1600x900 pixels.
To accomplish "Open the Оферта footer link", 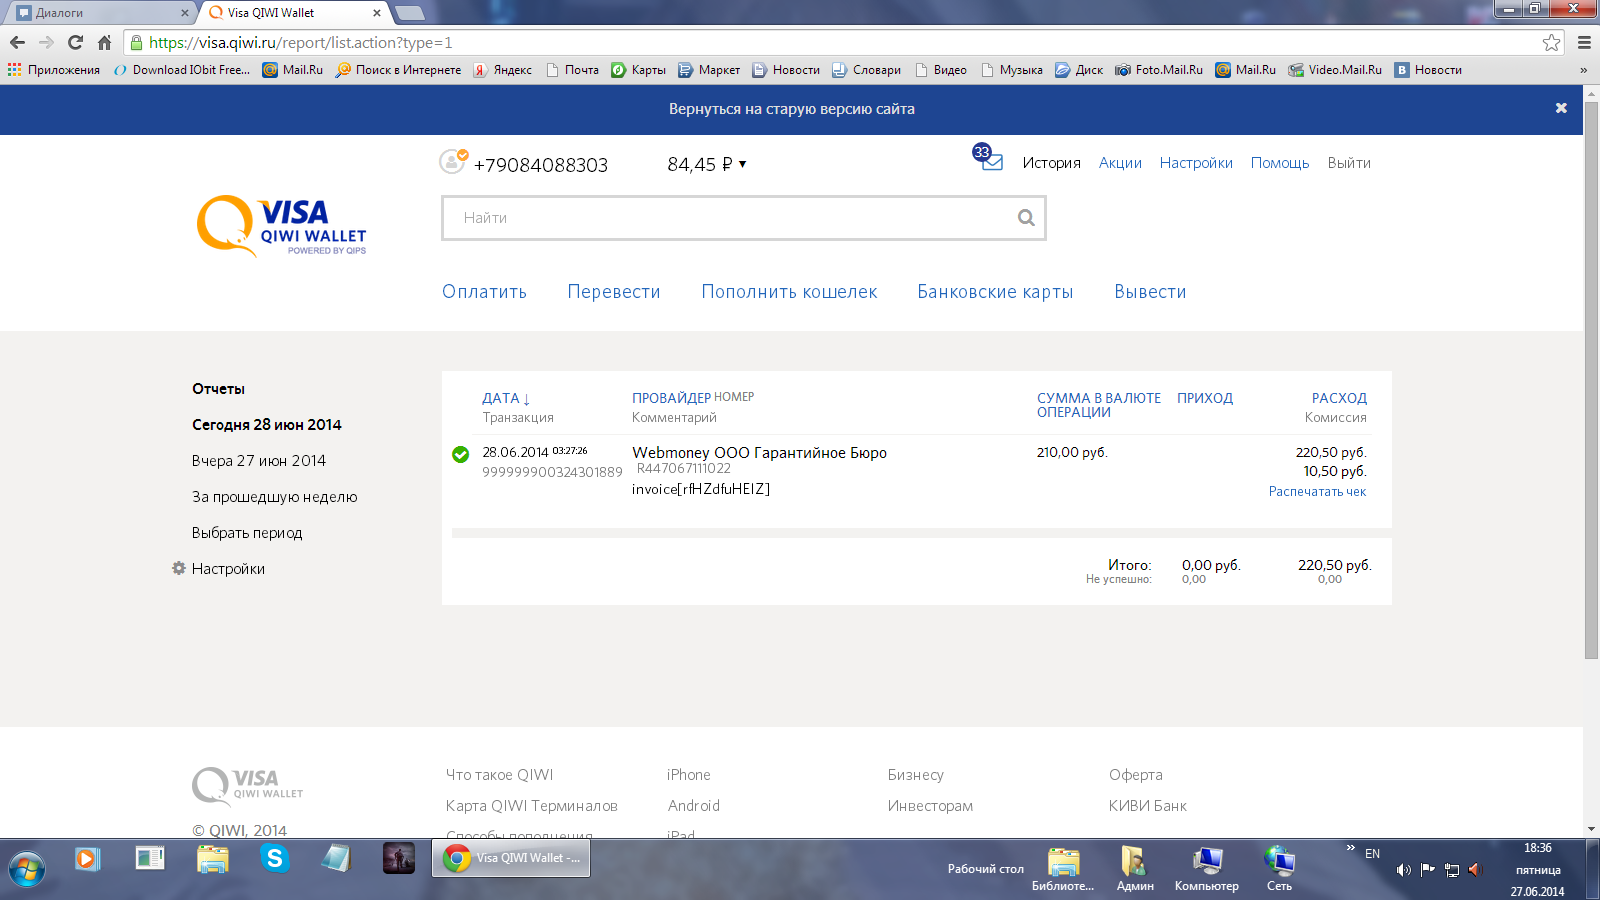I will click(1136, 775).
